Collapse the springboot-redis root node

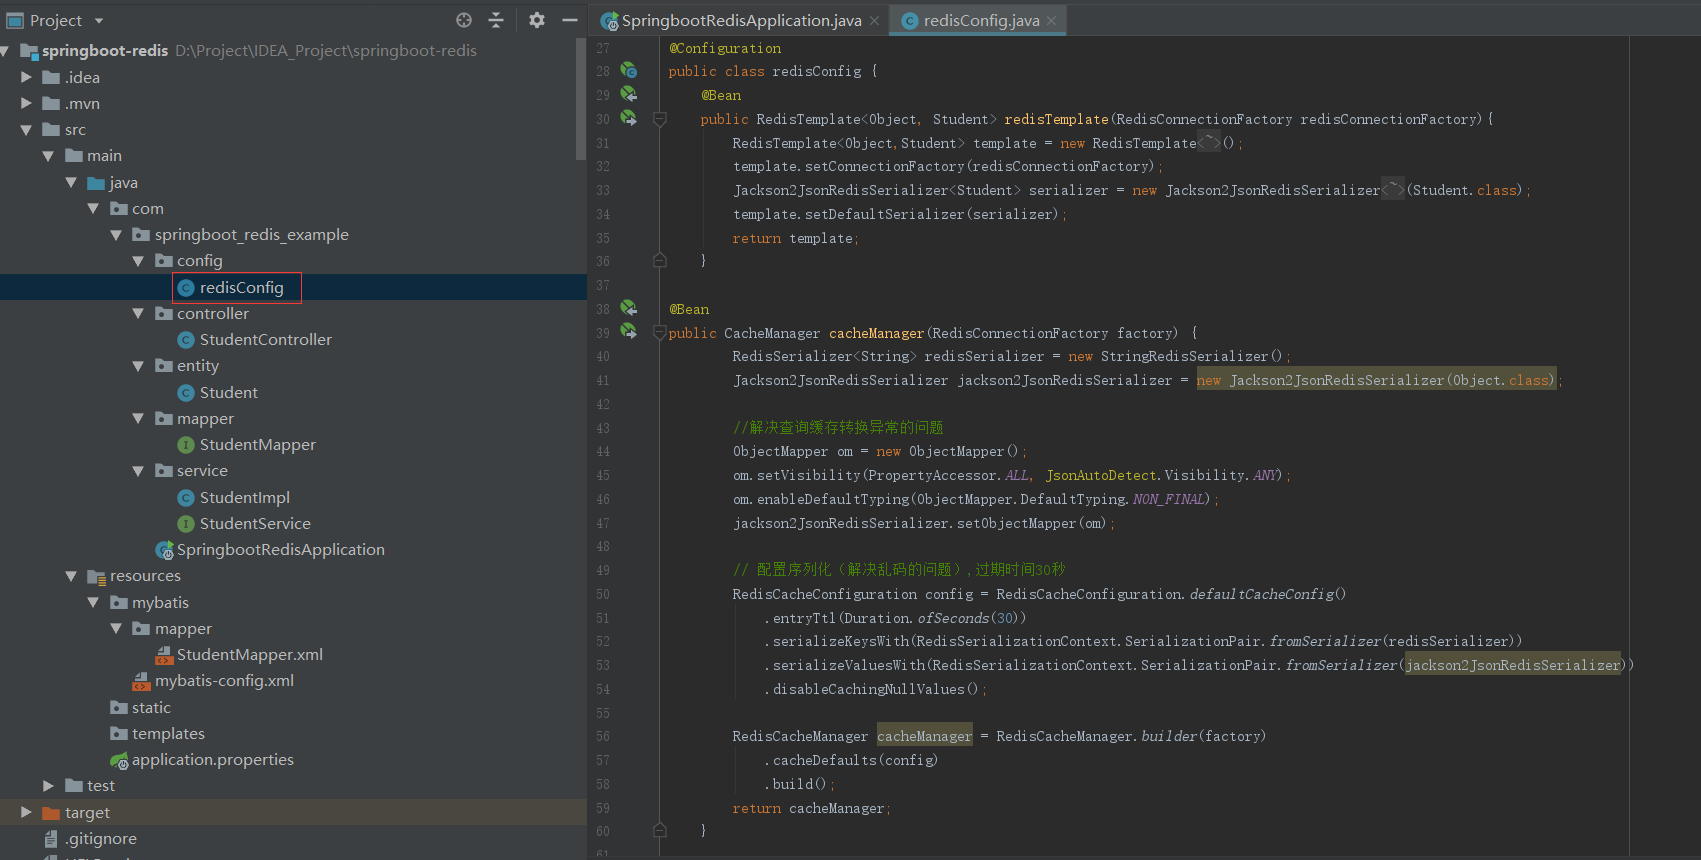(5, 51)
